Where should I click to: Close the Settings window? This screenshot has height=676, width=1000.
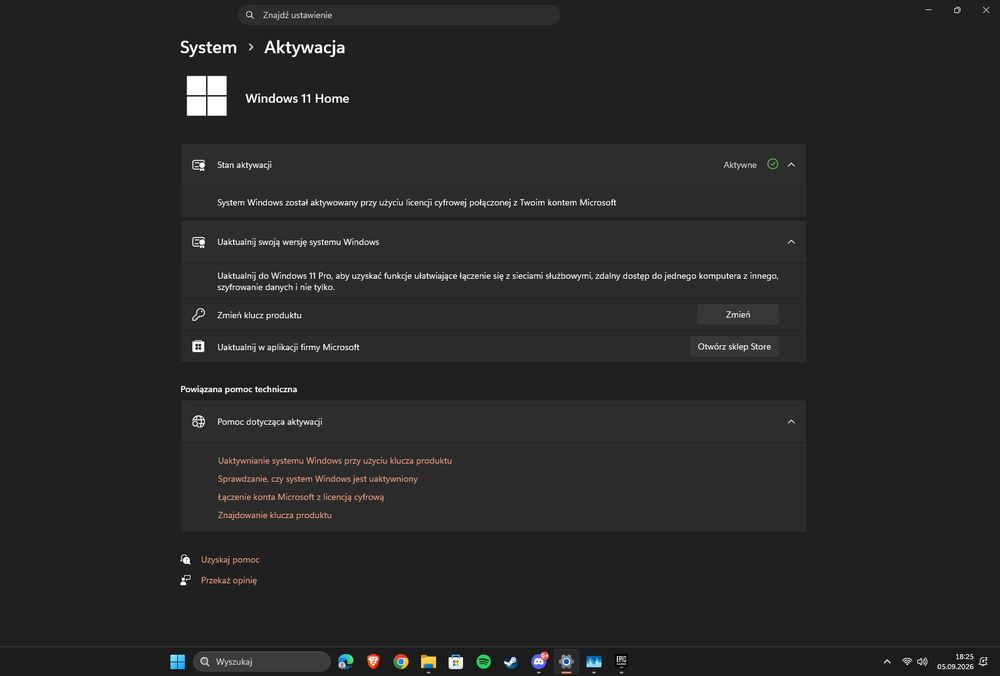(x=986, y=10)
